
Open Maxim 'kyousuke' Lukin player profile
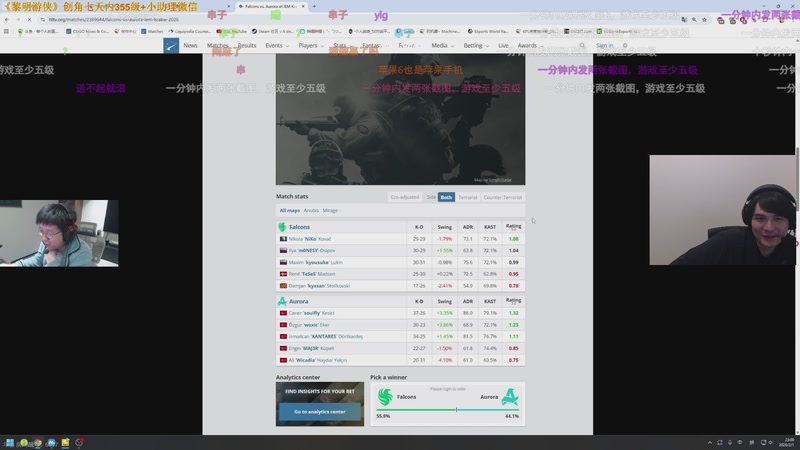315,262
